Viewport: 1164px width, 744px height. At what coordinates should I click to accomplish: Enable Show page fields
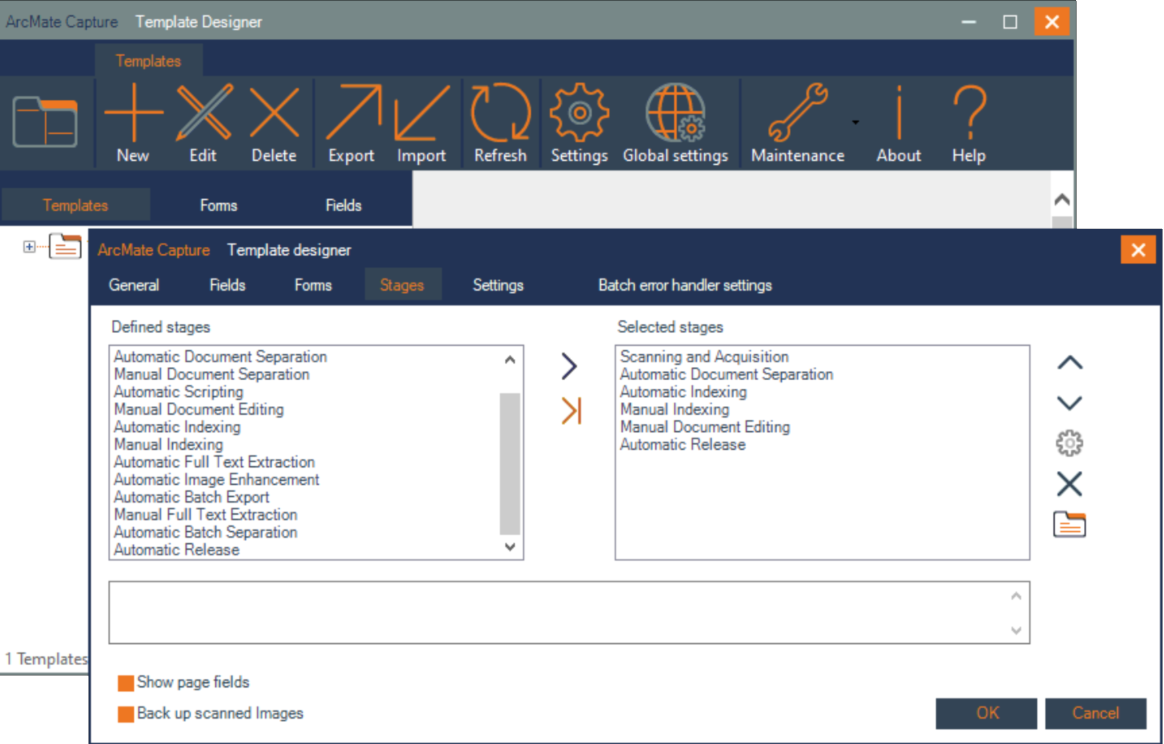(x=125, y=682)
